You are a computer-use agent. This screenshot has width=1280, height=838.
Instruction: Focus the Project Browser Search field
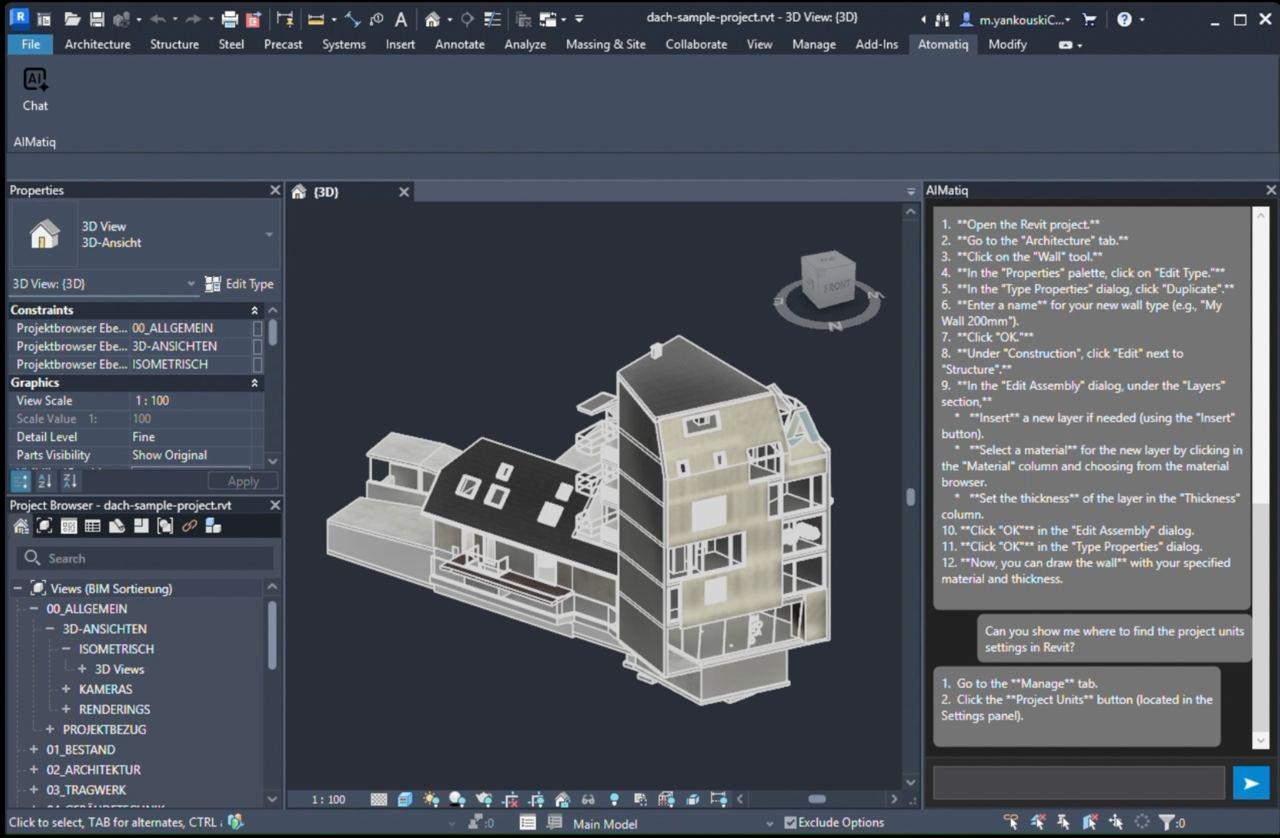click(x=145, y=558)
